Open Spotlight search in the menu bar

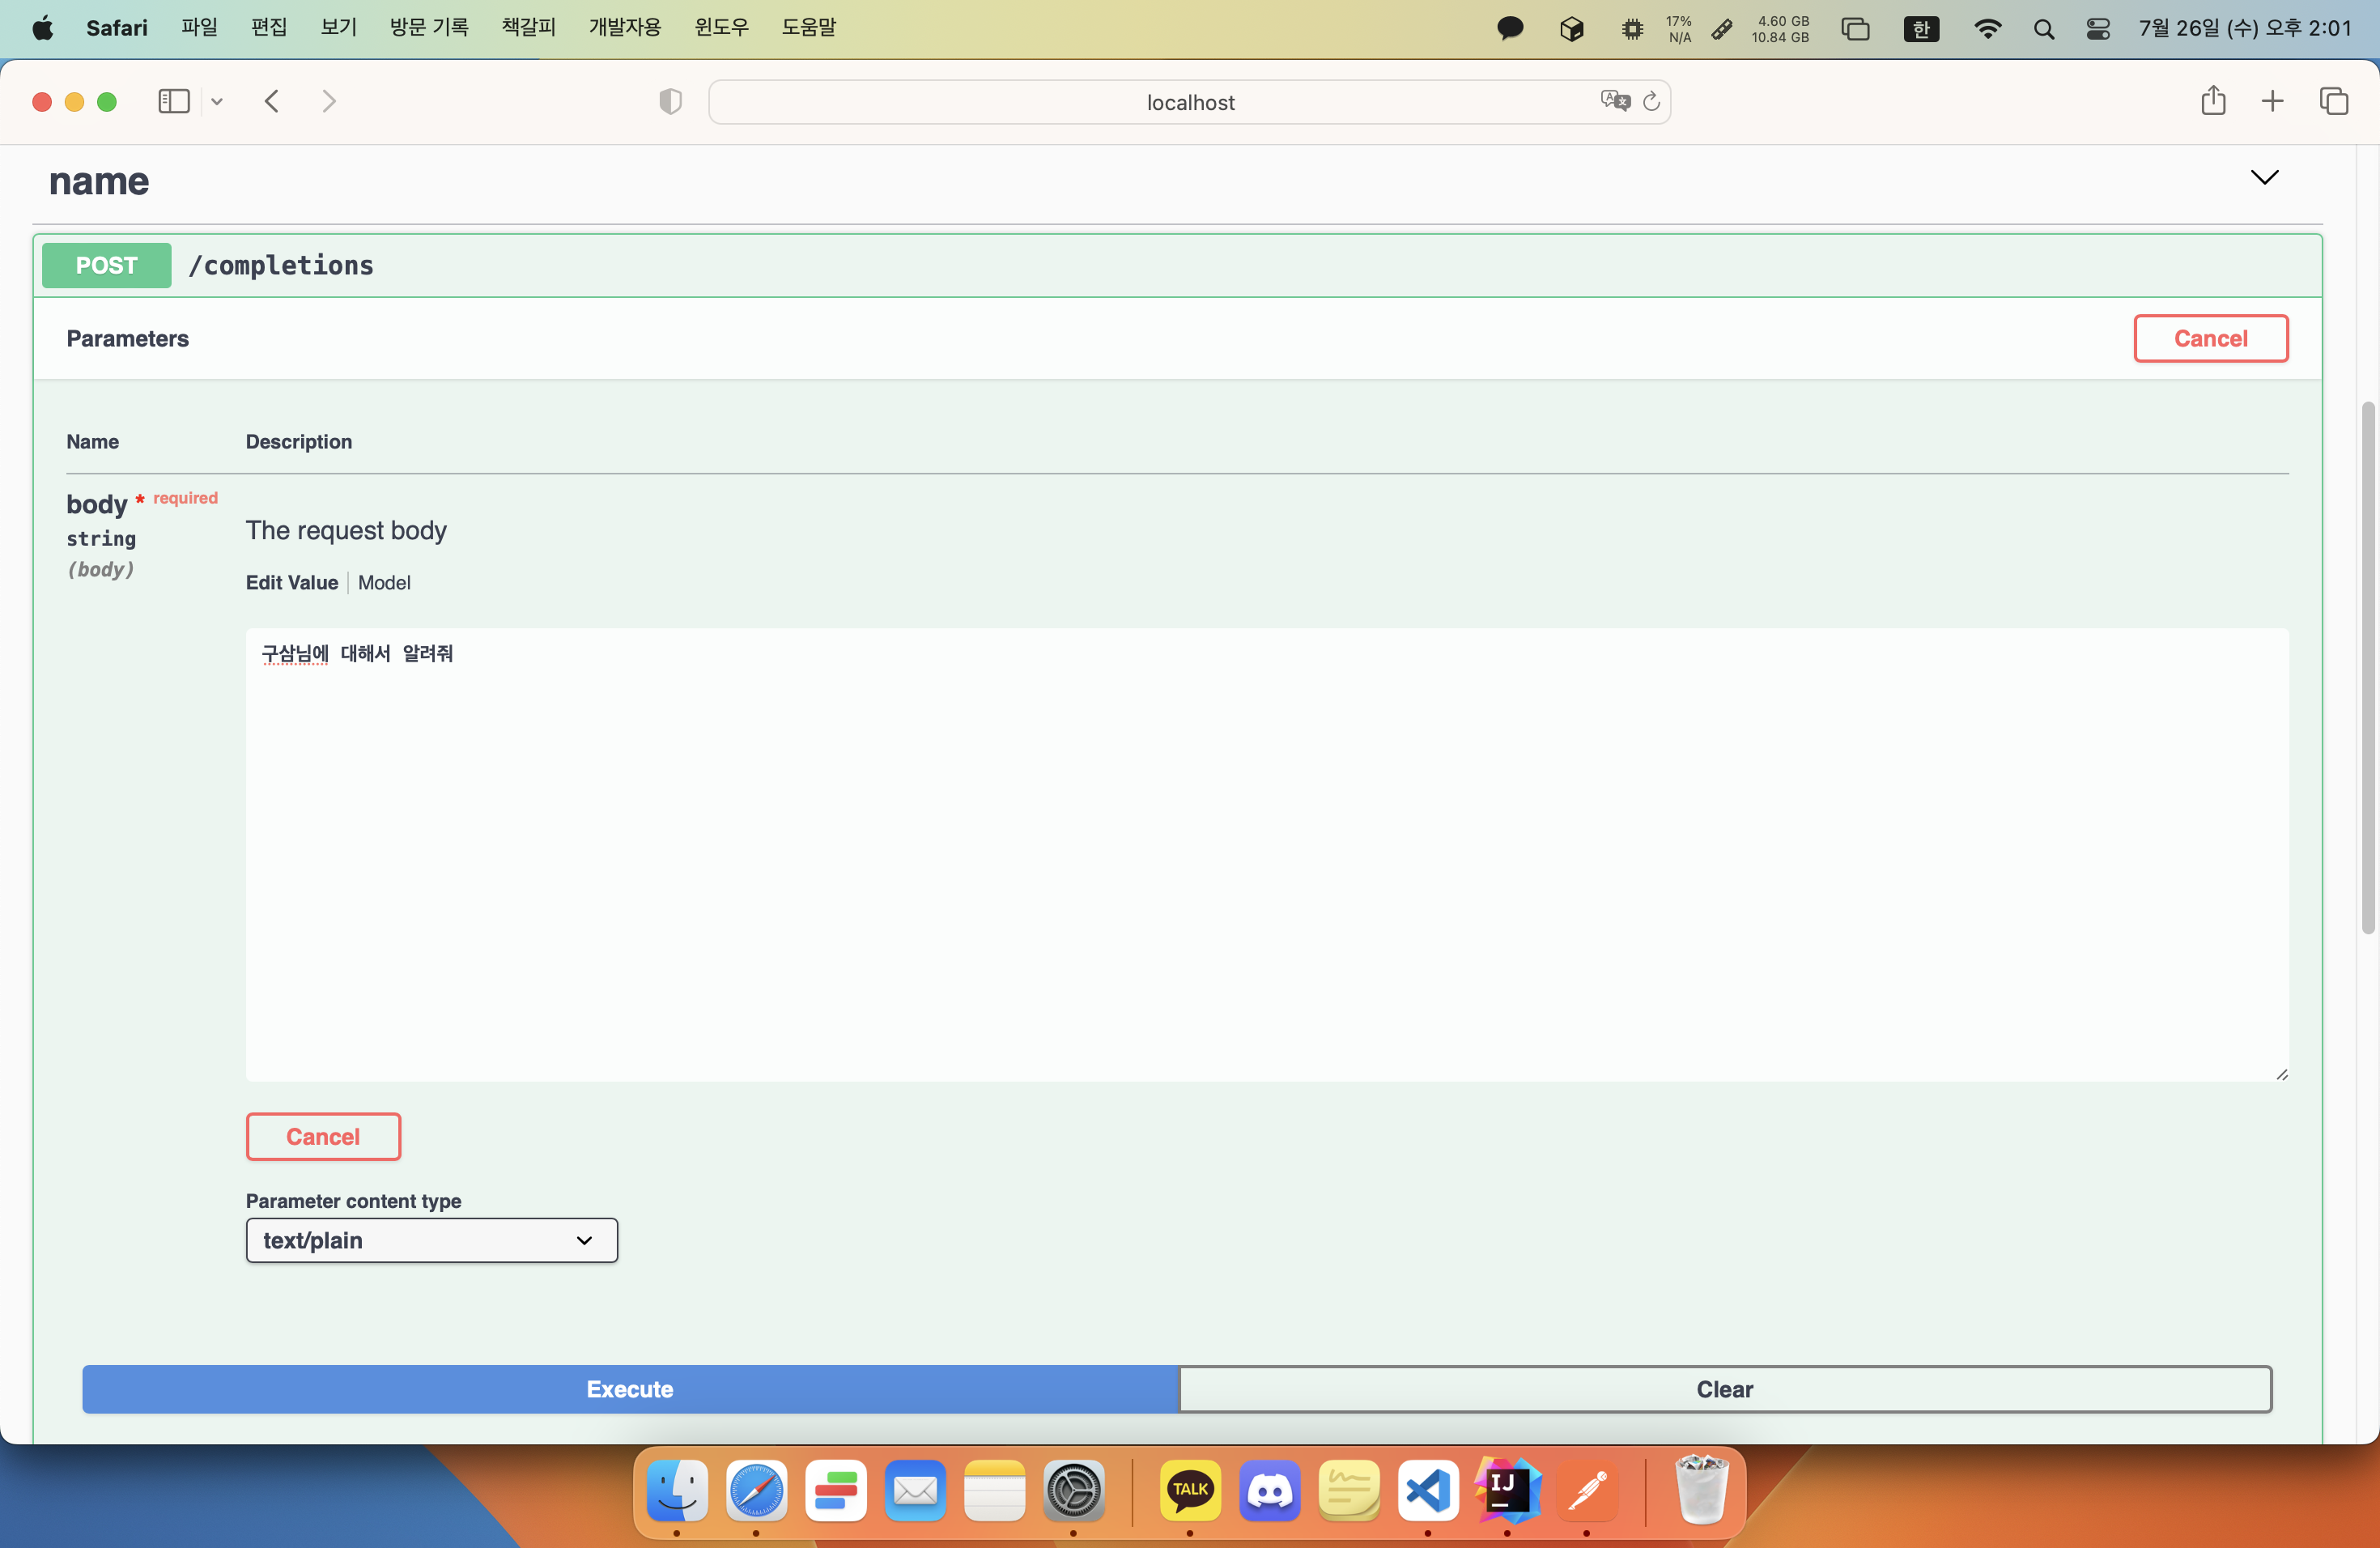click(2044, 29)
